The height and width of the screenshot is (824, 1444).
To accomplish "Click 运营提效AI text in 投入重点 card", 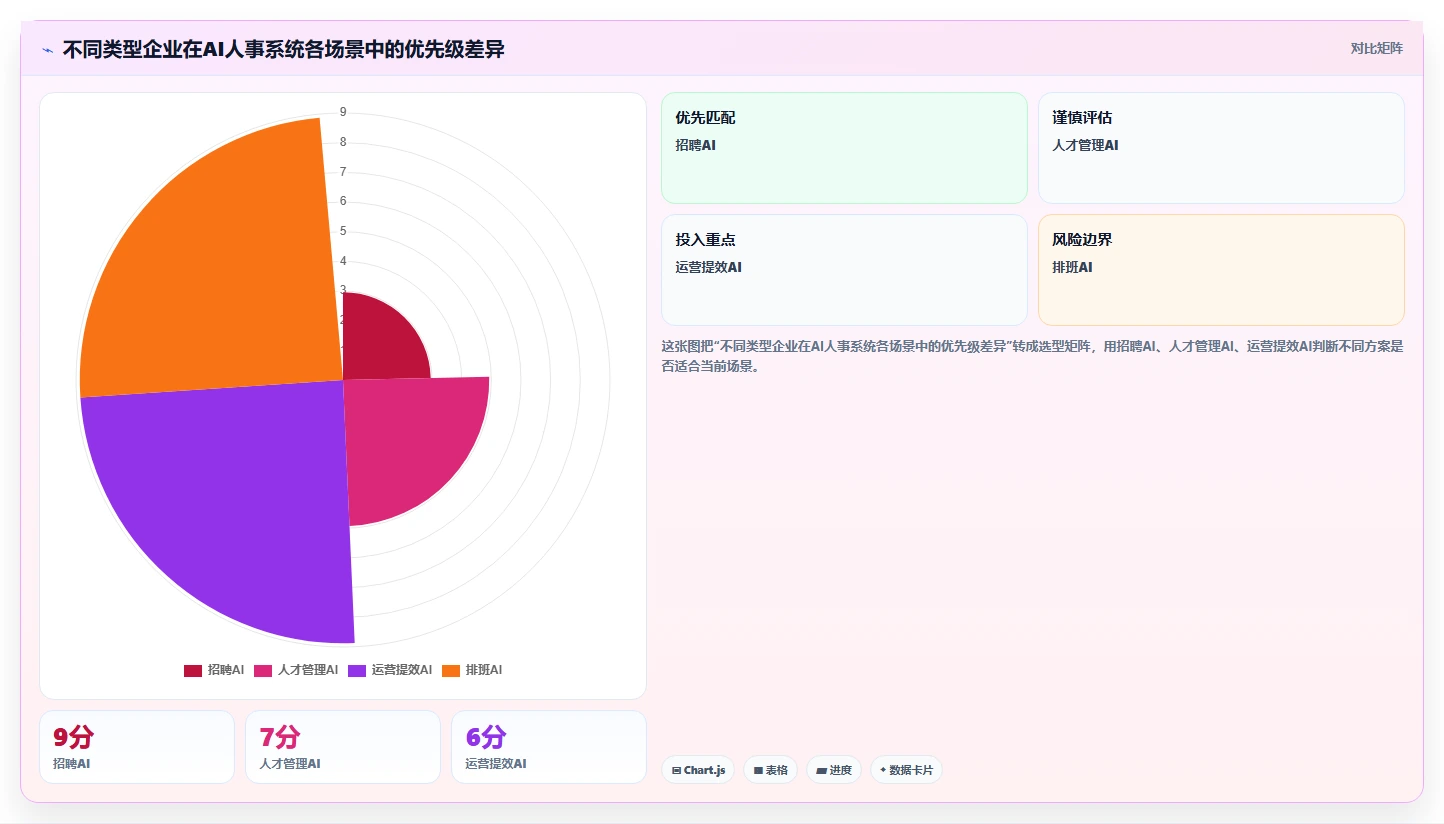I will coord(708,267).
